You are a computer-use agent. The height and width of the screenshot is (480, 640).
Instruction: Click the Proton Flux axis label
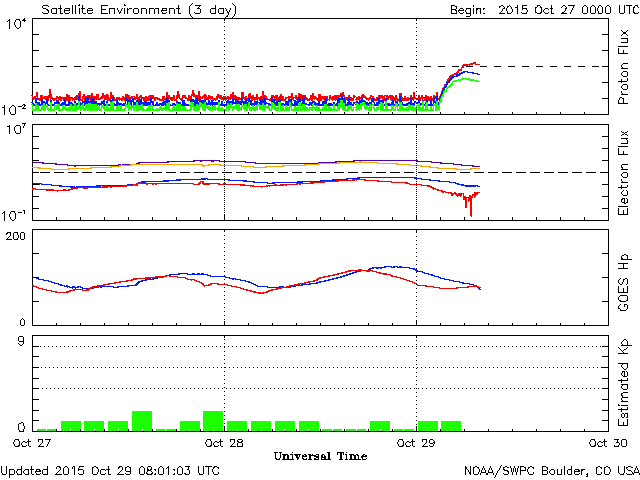point(623,68)
